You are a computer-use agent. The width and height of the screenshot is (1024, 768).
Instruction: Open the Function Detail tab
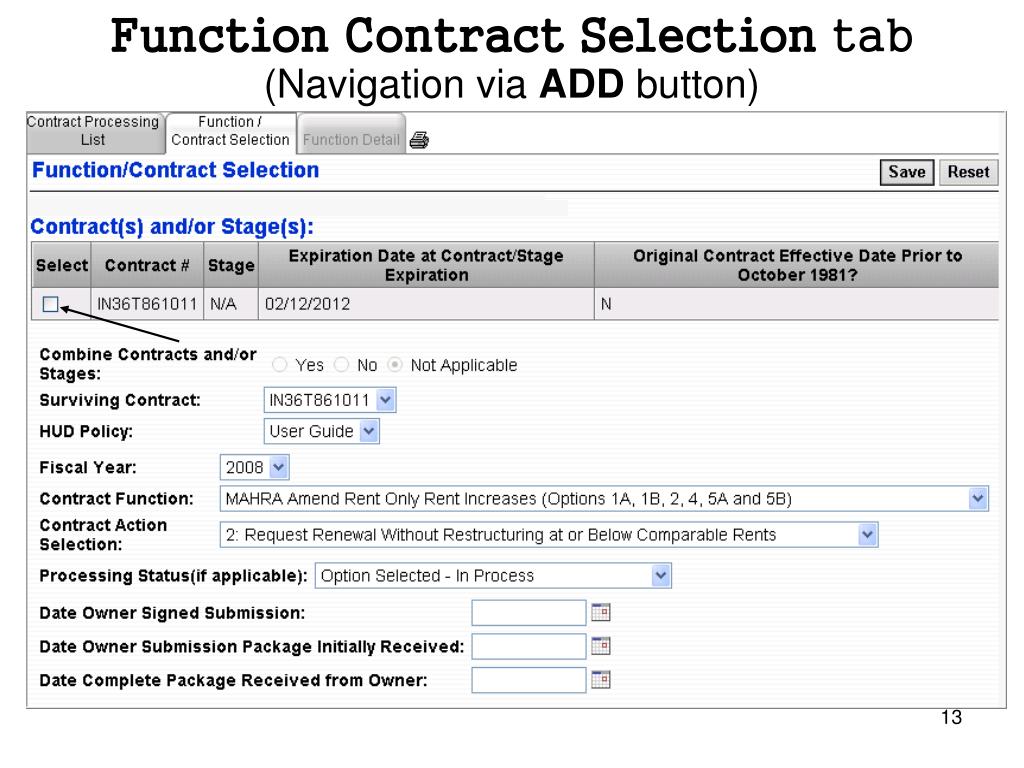coord(351,140)
